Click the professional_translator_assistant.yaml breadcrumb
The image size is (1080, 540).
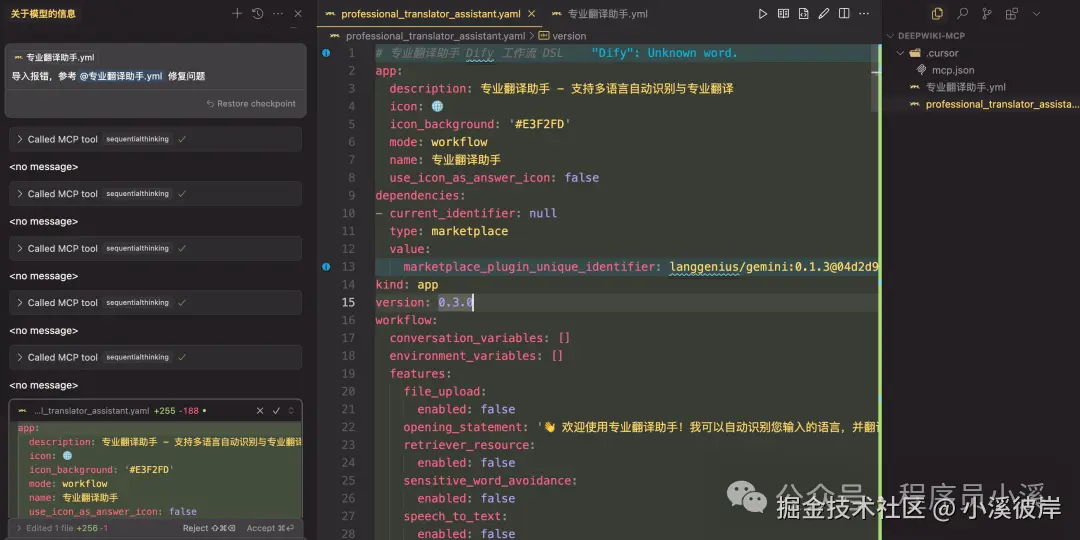point(435,36)
